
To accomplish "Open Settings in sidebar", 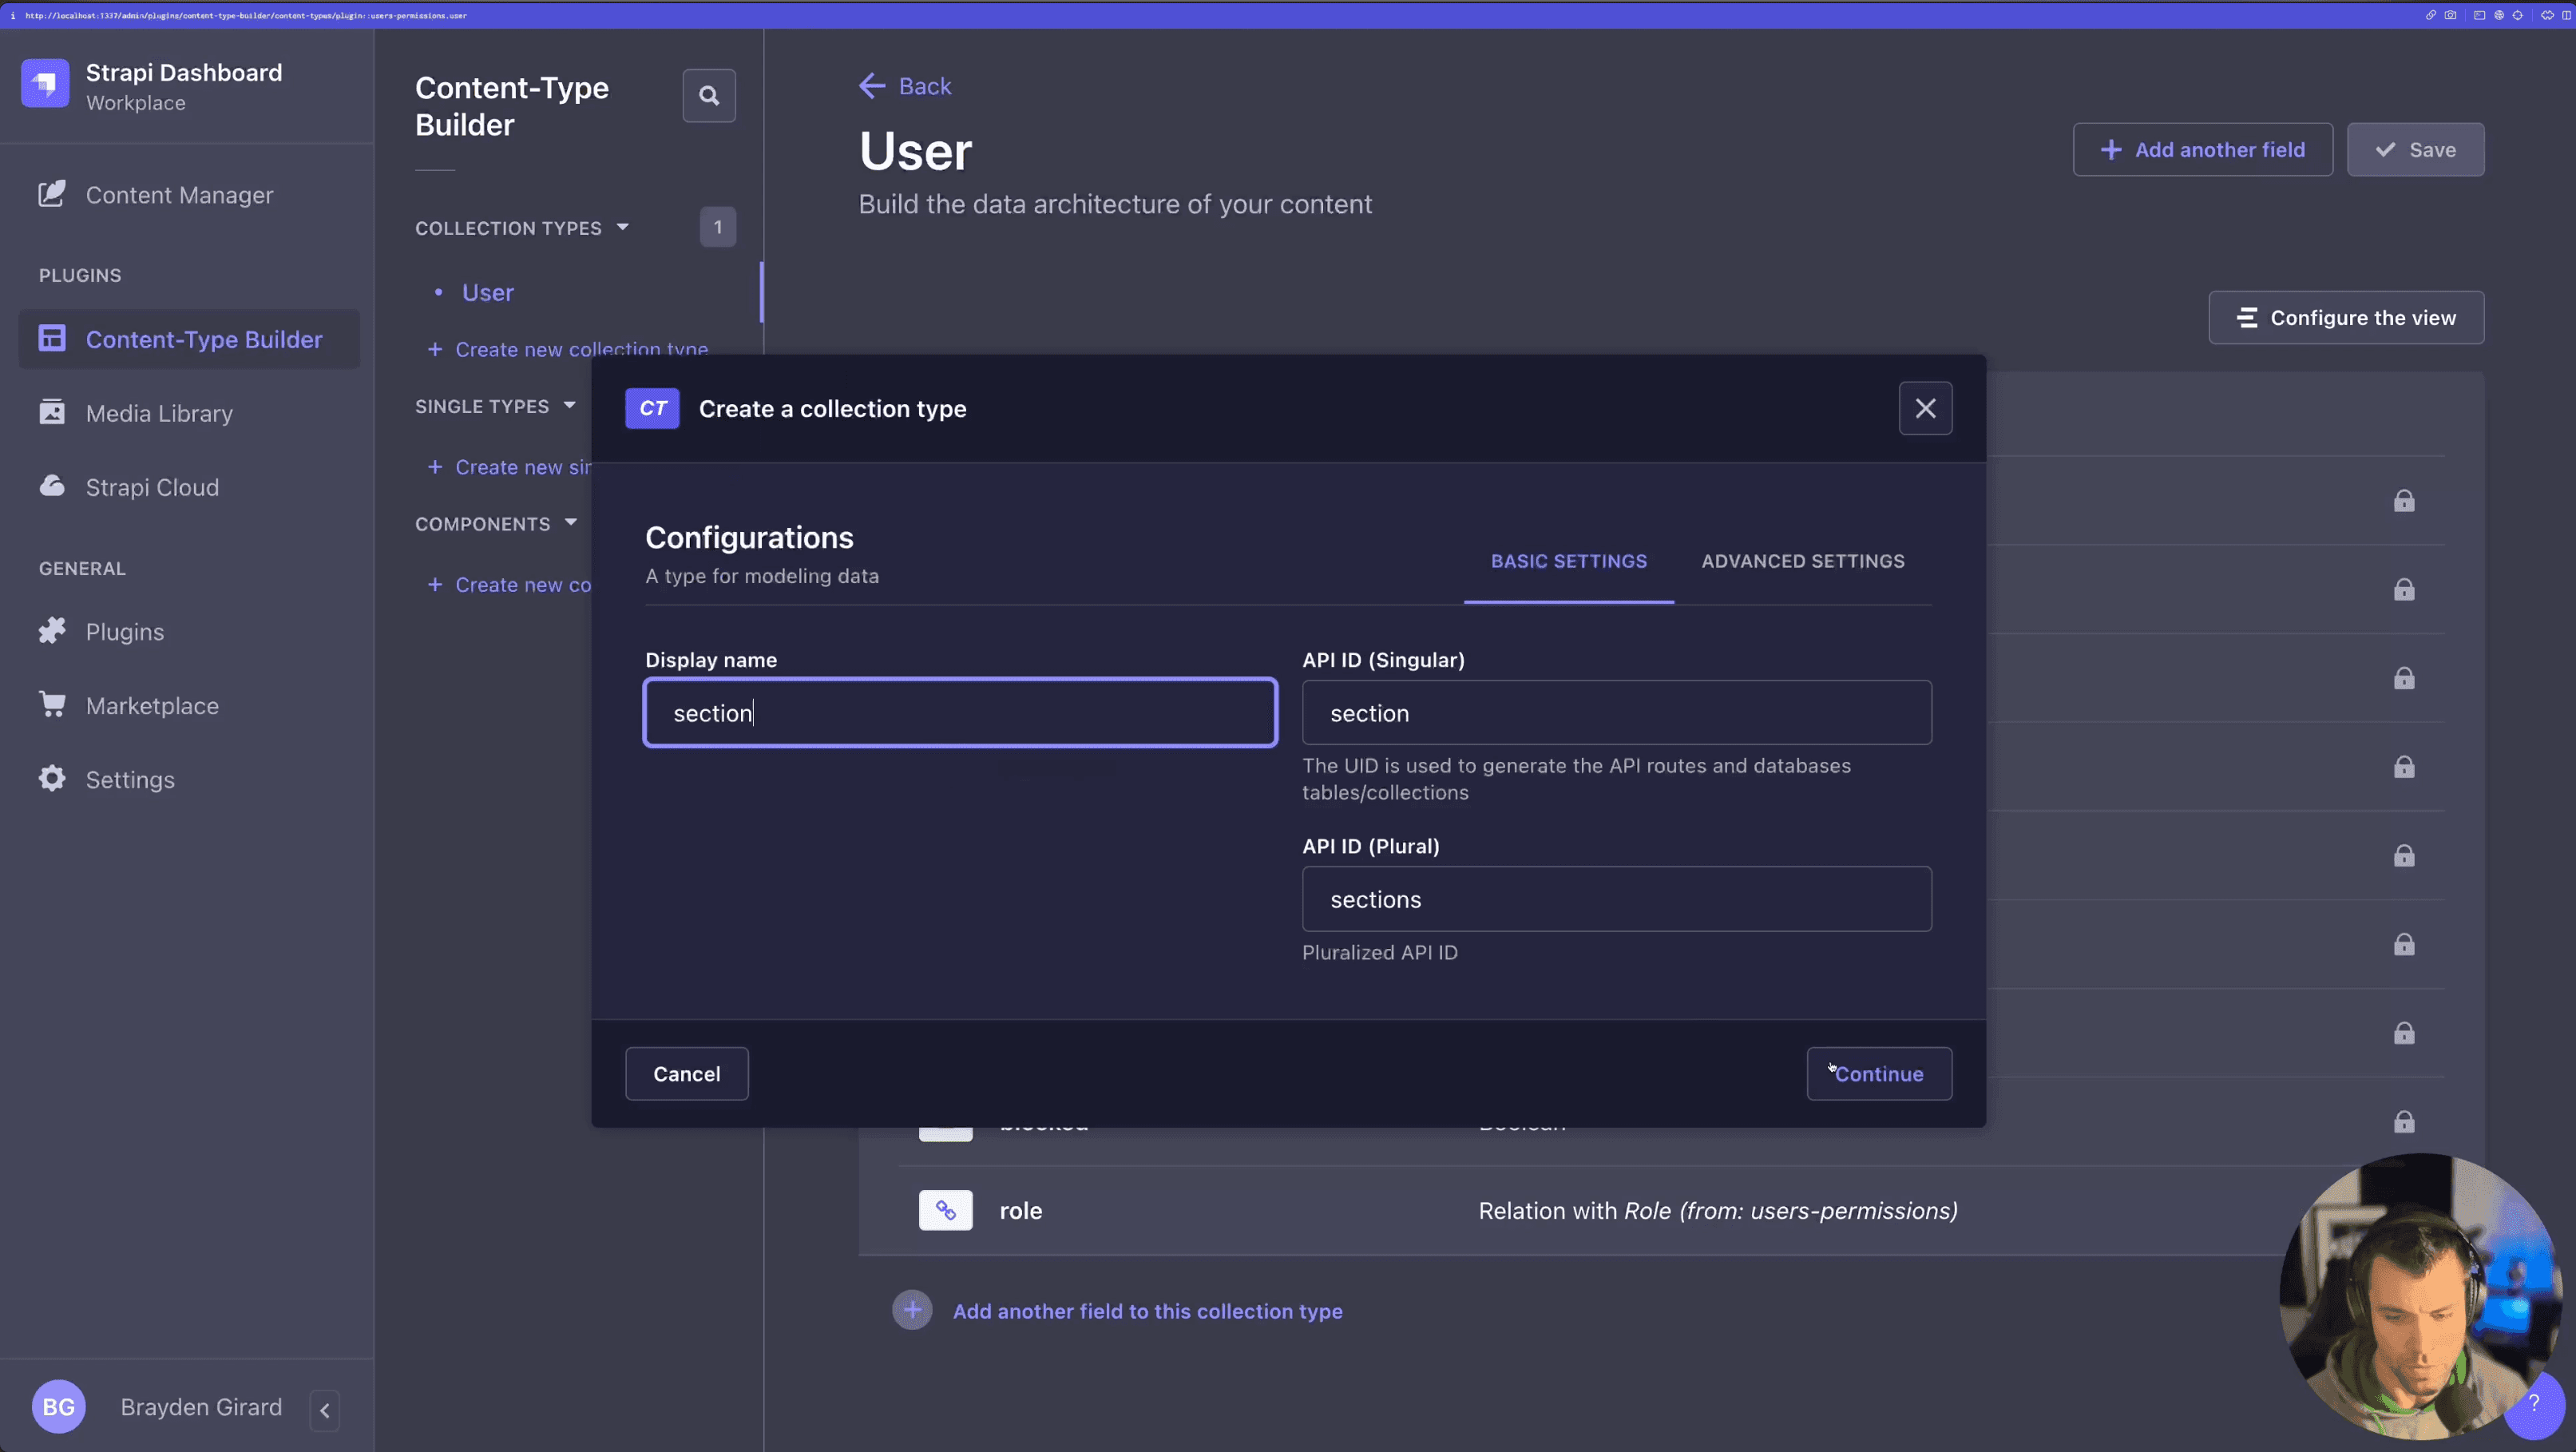I will [x=107, y=780].
